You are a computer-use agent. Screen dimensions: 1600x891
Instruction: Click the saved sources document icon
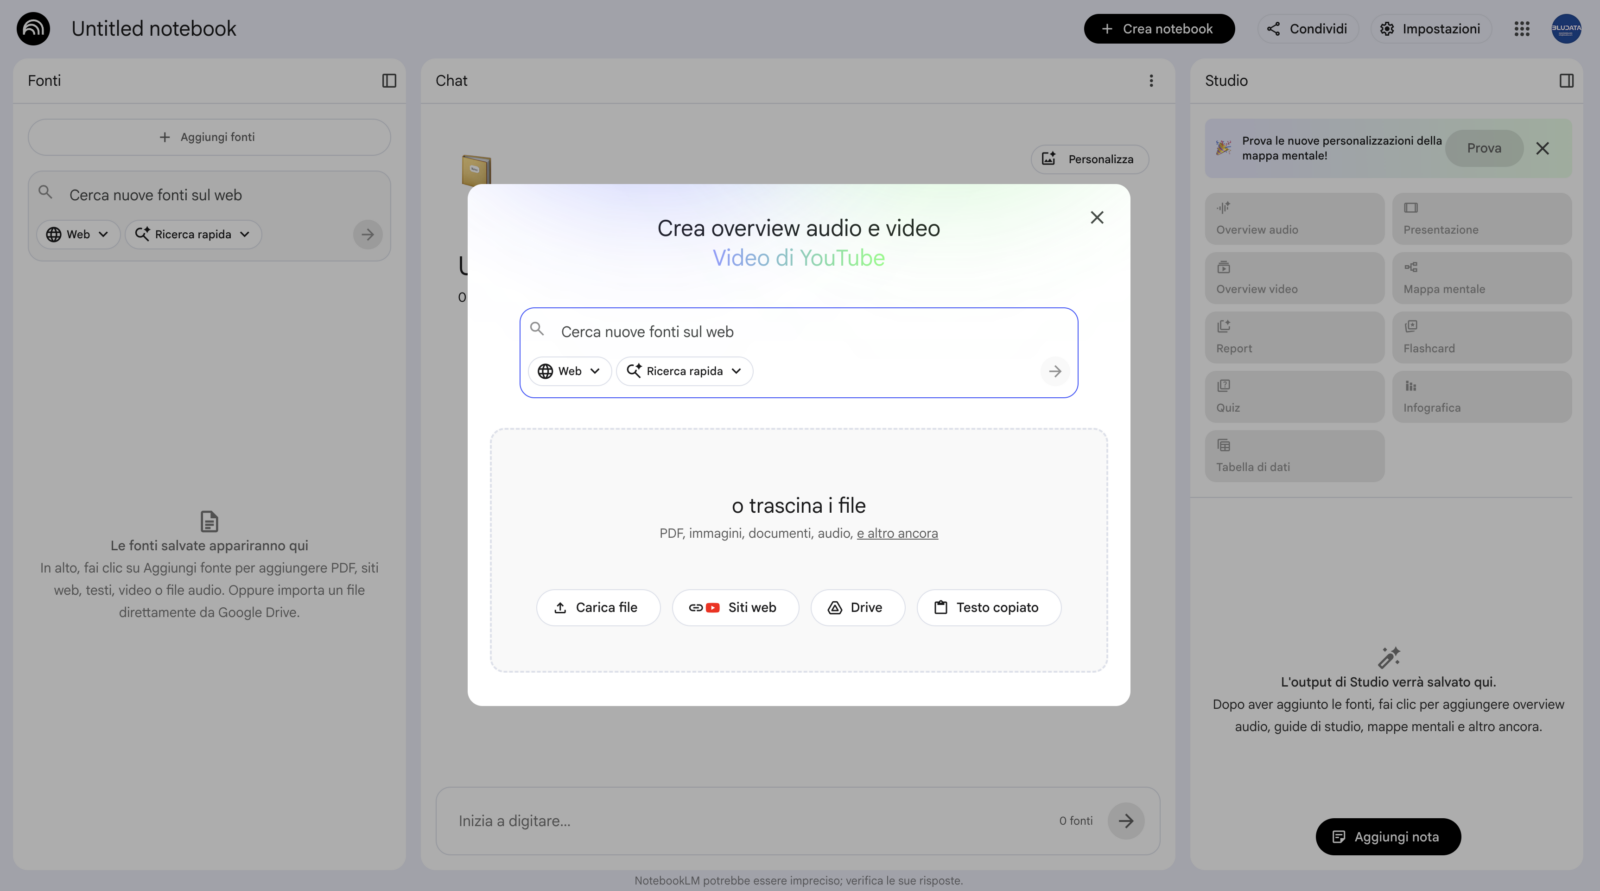pos(209,521)
